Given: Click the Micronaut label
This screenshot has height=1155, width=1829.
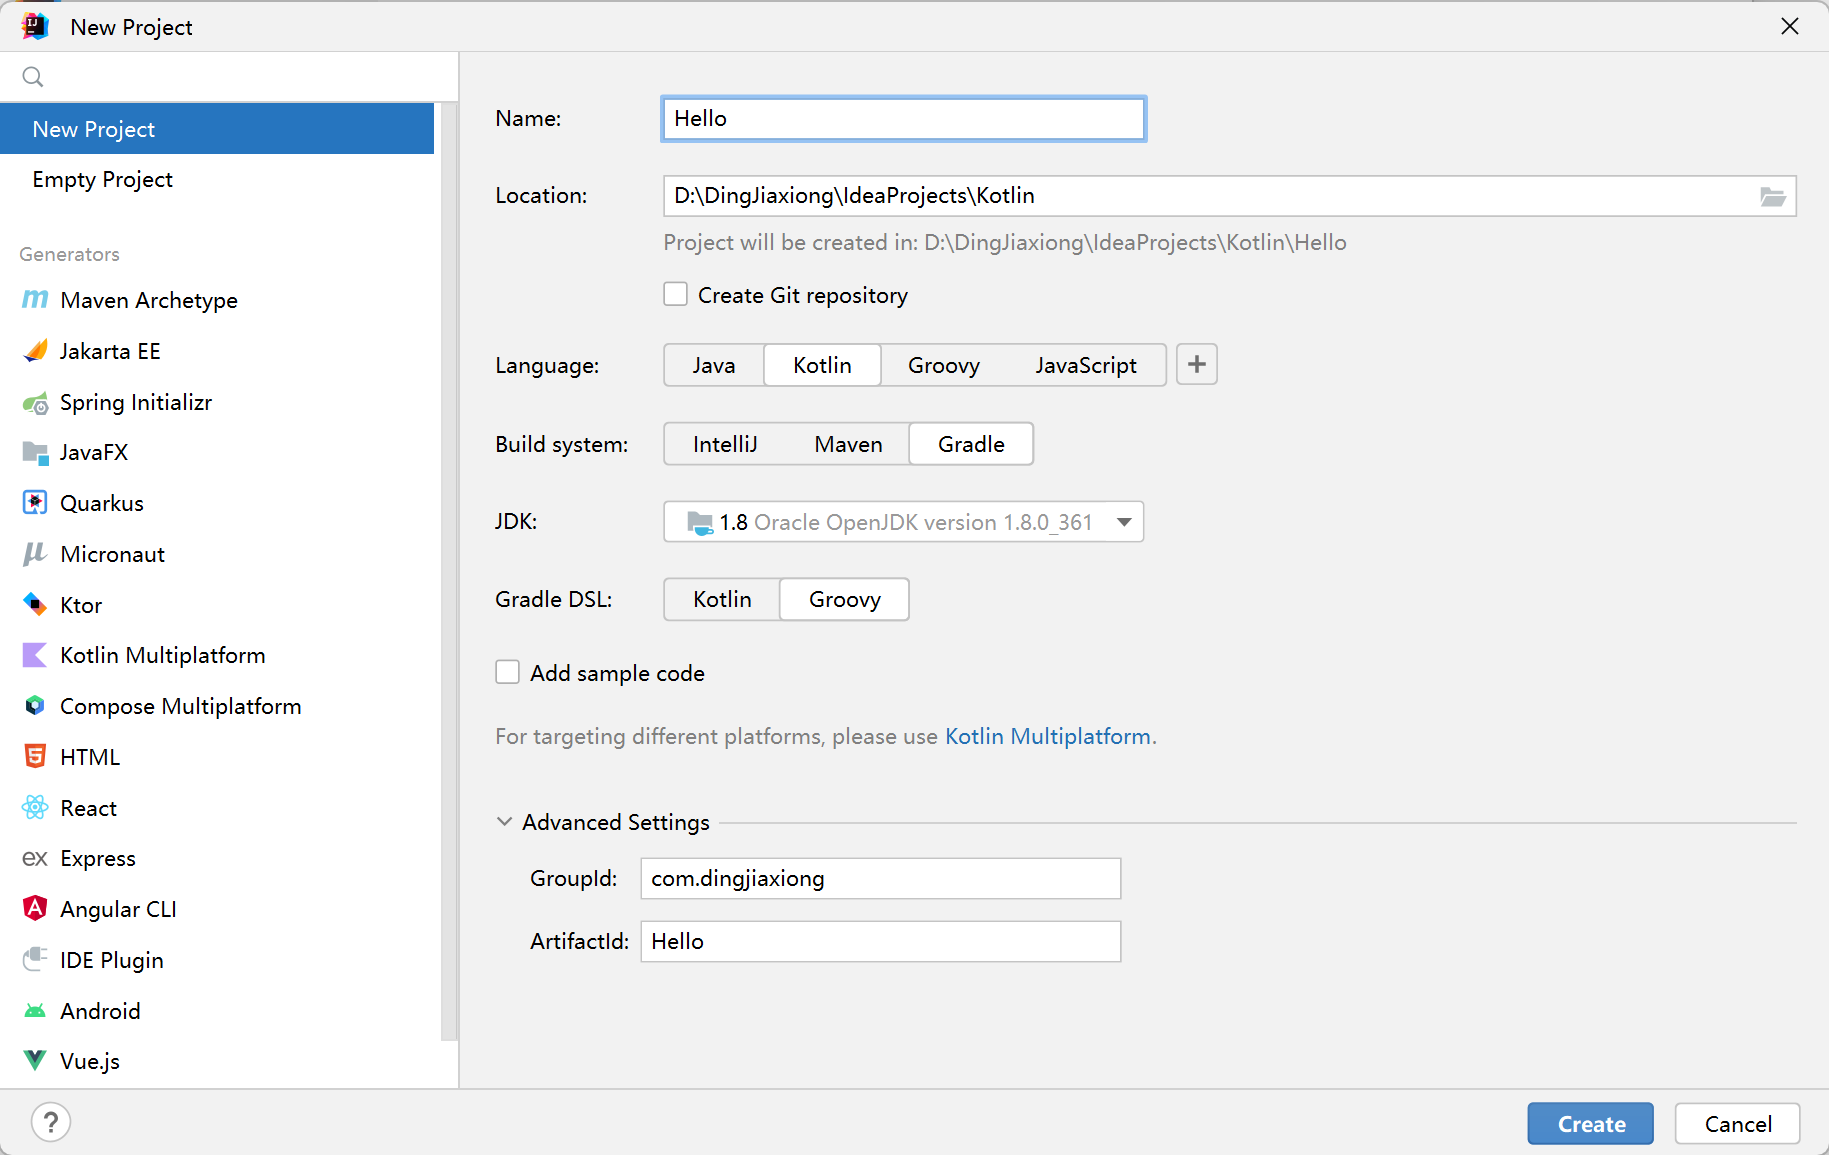Looking at the screenshot, I should click(113, 554).
